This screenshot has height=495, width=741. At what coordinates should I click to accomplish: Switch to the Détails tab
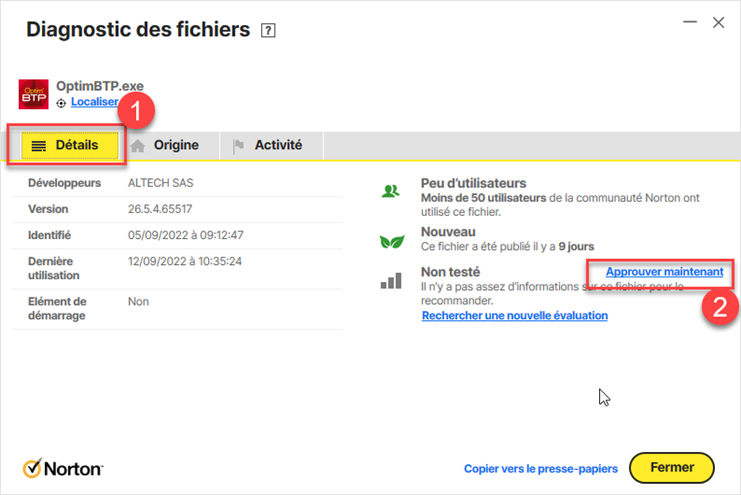[66, 146]
